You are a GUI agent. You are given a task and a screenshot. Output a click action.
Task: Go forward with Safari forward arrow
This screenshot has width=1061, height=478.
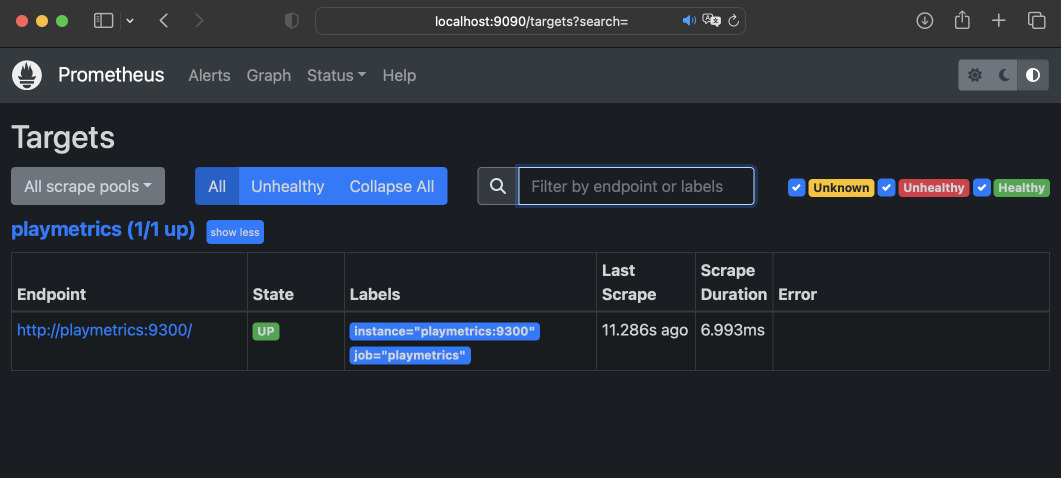[x=199, y=21]
